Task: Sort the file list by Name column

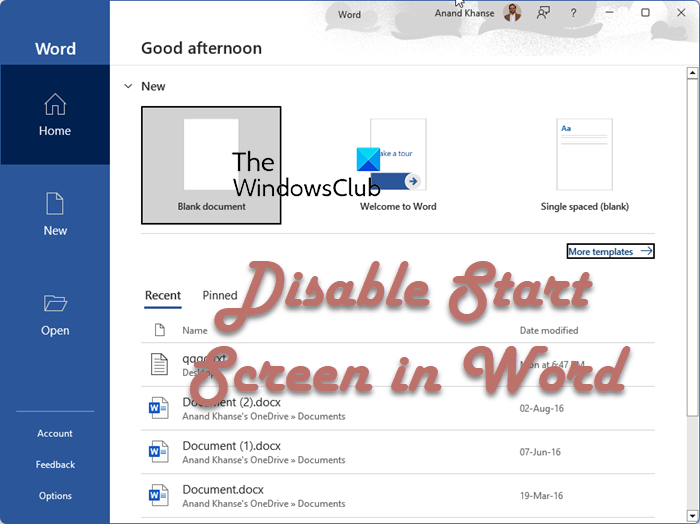Action: [x=195, y=331]
